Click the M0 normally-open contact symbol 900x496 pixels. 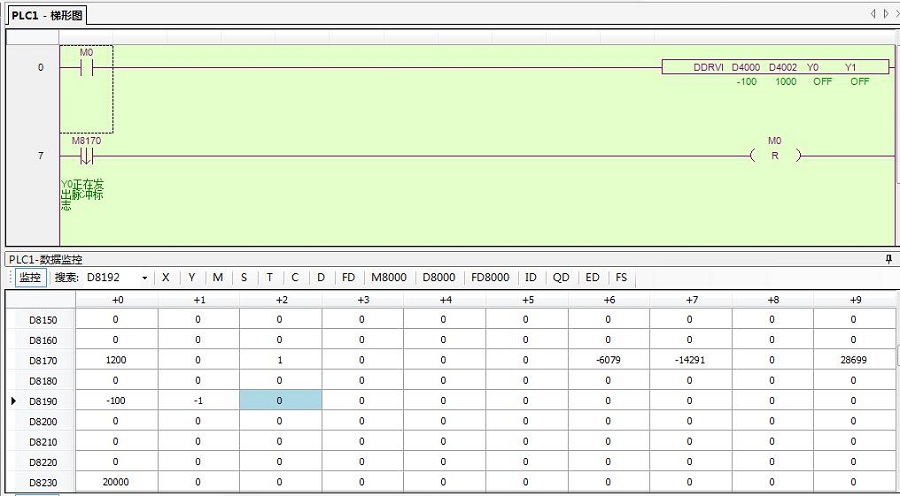[86, 68]
